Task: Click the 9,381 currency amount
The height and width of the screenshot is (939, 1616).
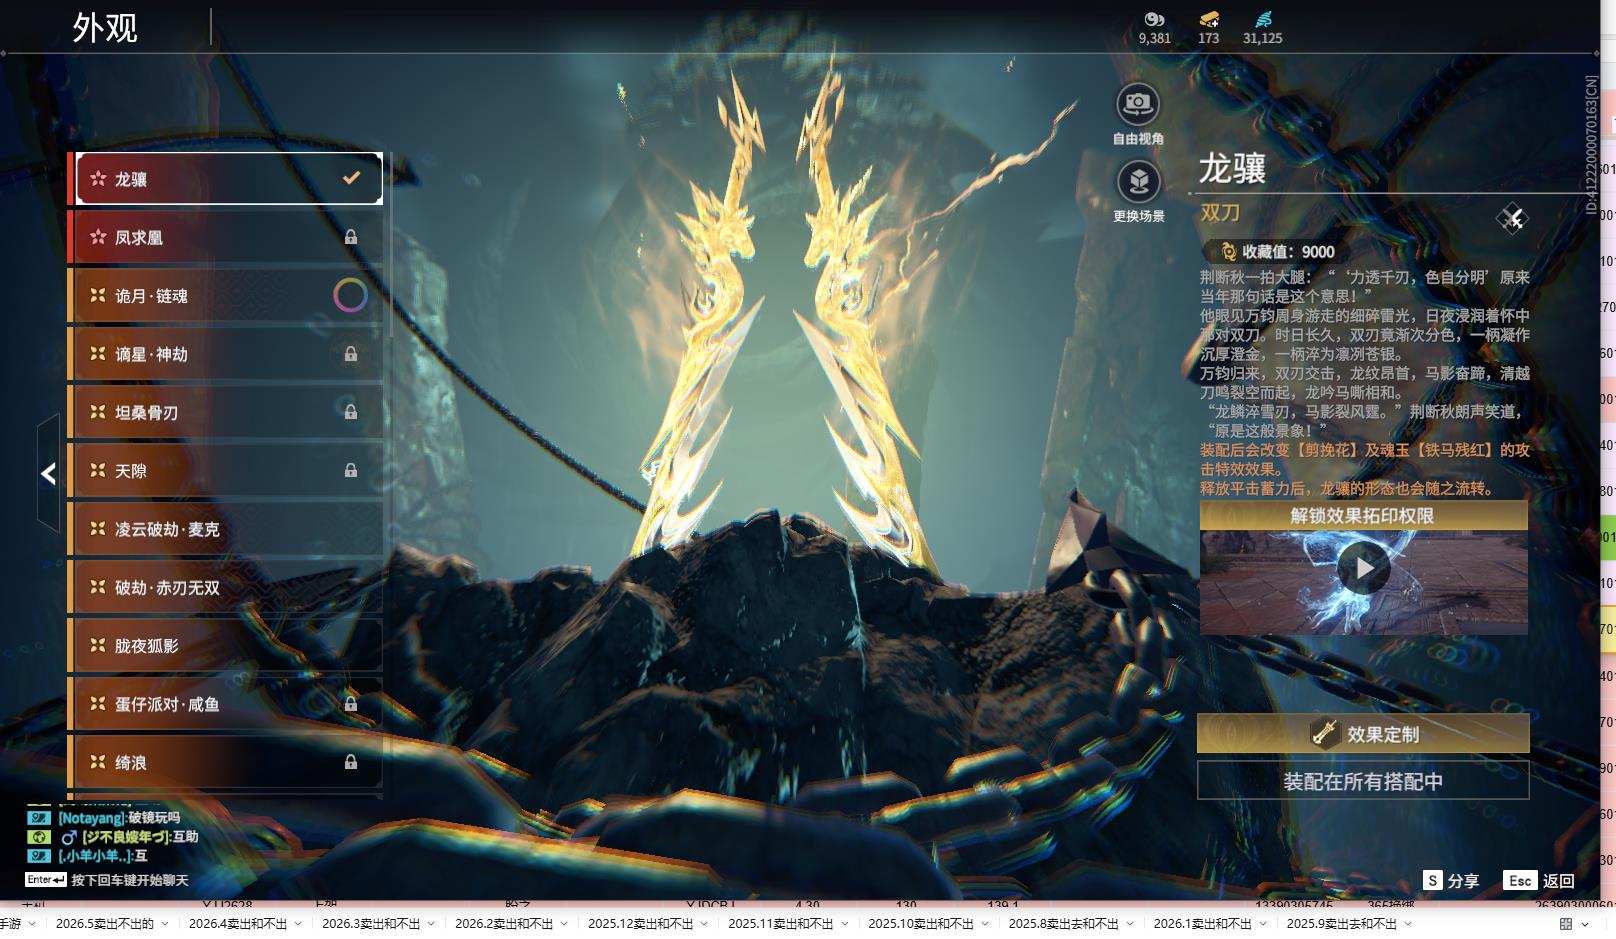Action: click(1154, 38)
